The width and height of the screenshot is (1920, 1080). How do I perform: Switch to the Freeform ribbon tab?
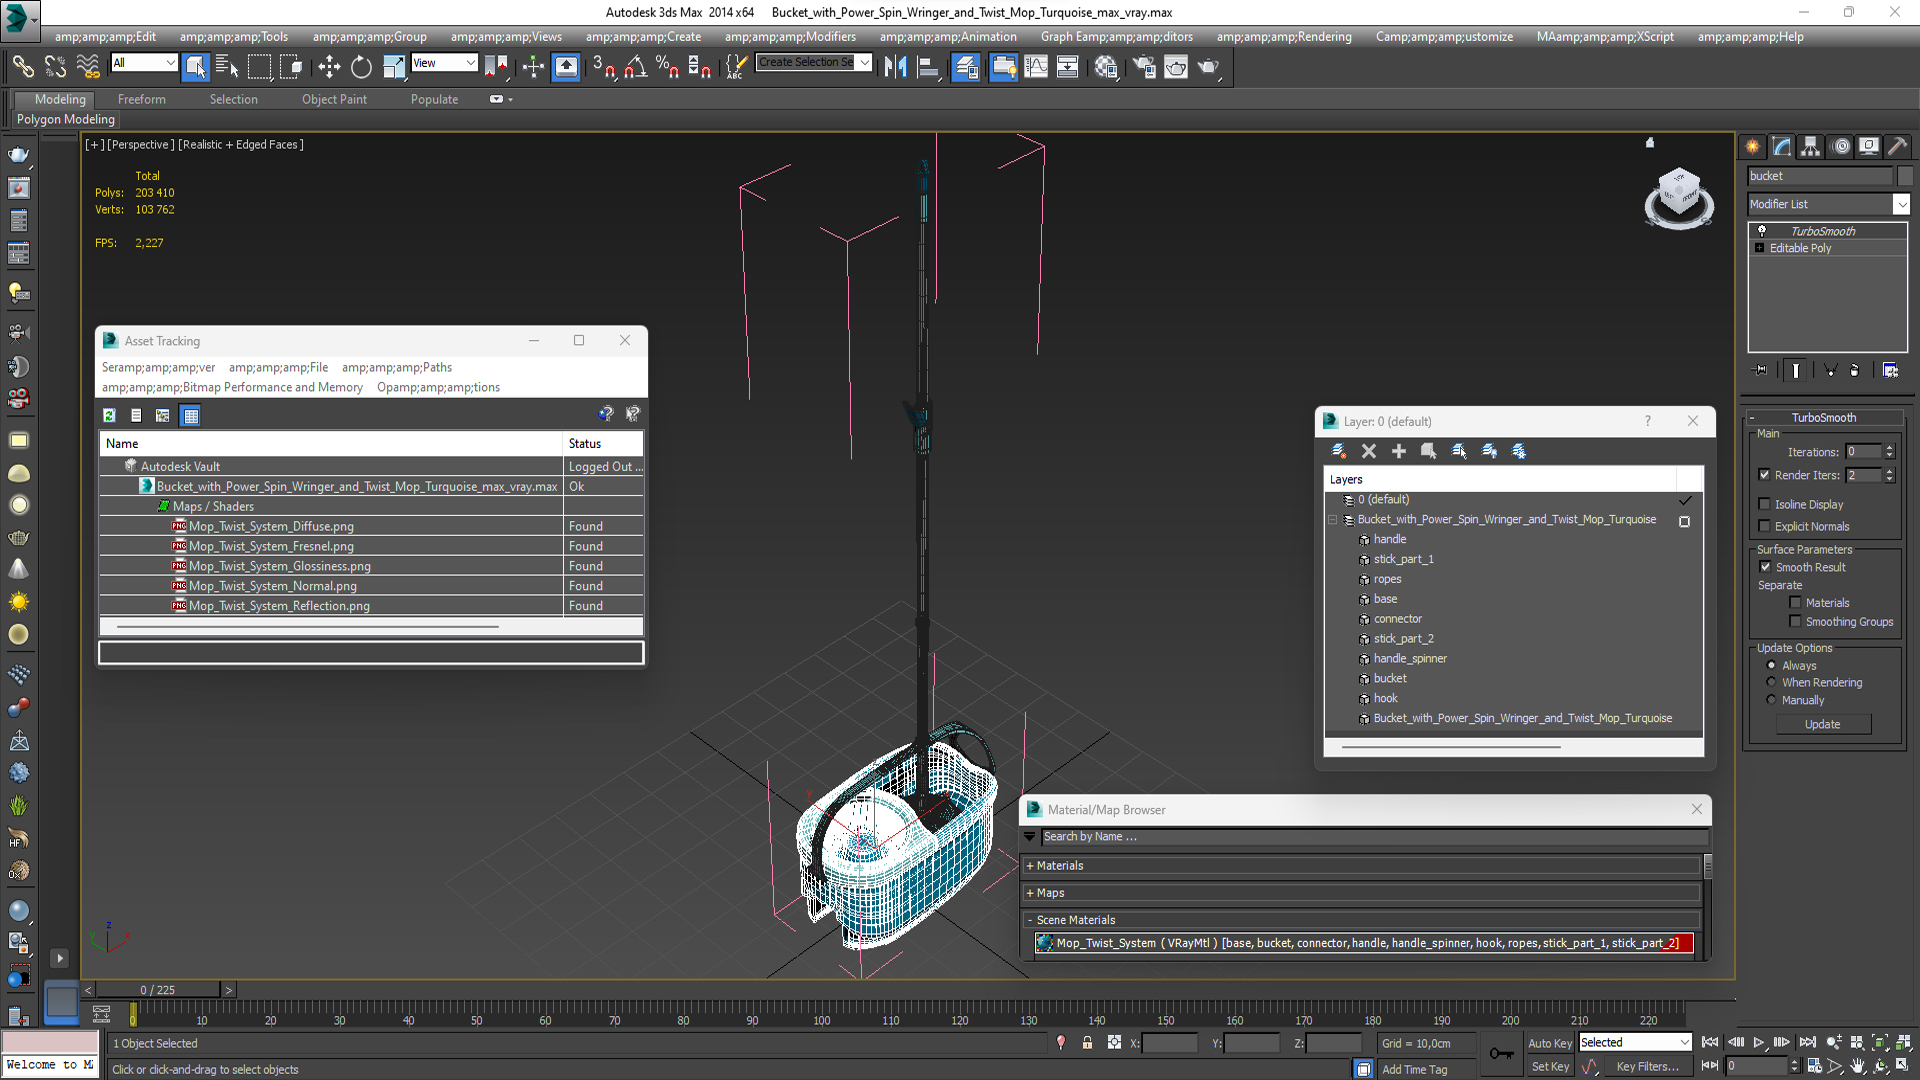(142, 99)
